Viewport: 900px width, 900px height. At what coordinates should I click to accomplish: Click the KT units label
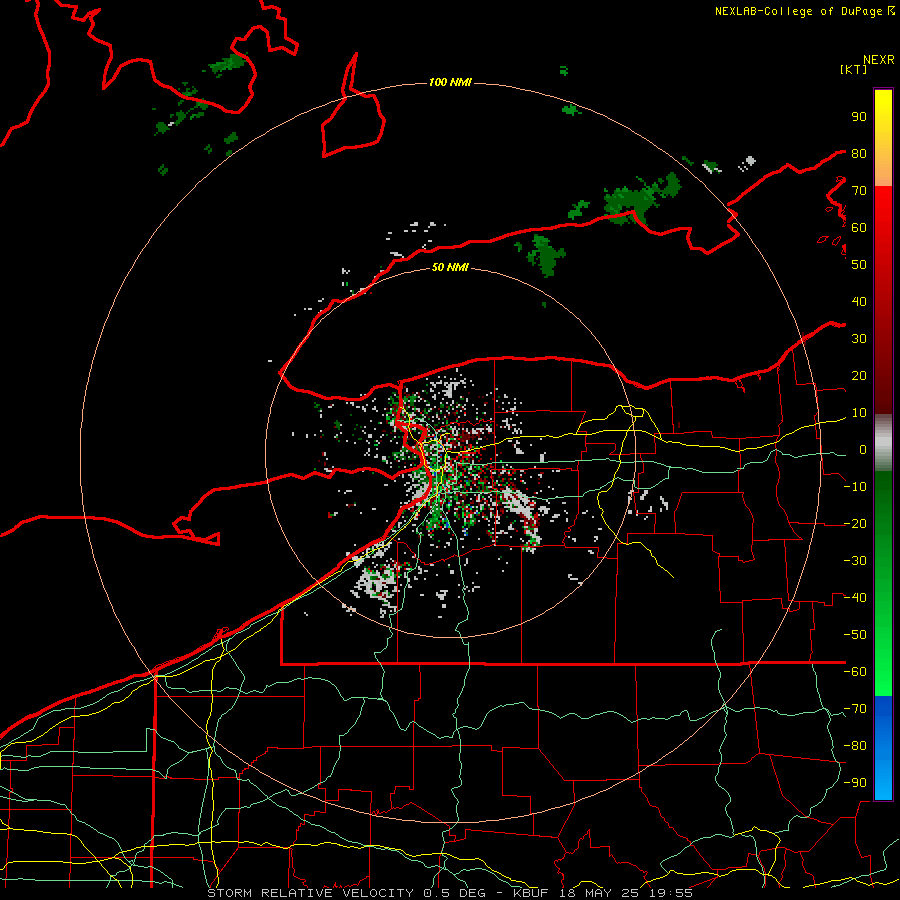(854, 69)
